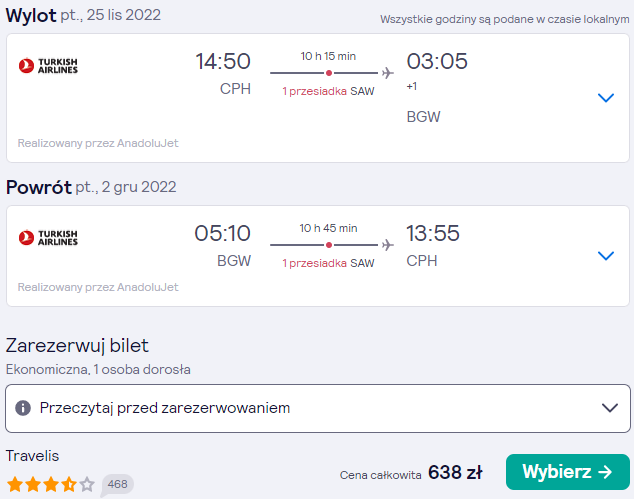The image size is (634, 499).
Task: Click the info icon before Przeczytaj
Action: click(x=23, y=408)
